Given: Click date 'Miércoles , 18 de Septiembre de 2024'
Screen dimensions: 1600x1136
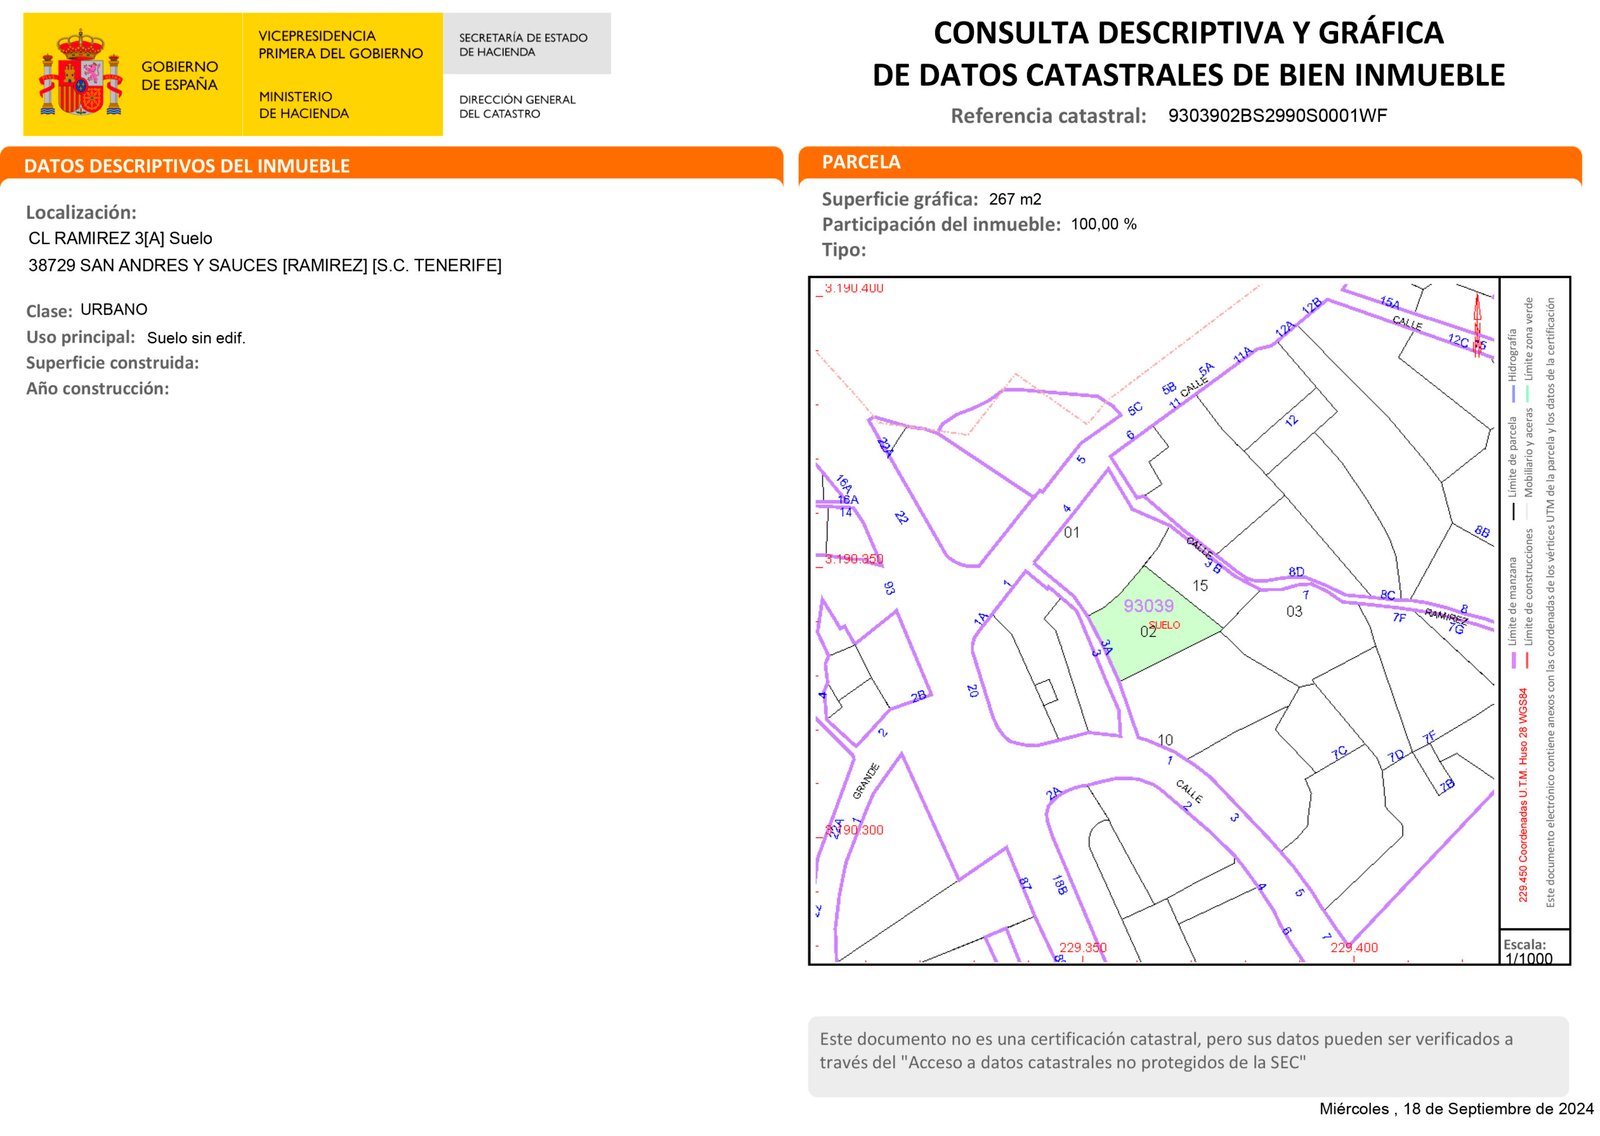Looking at the screenshot, I should 1456,1109.
